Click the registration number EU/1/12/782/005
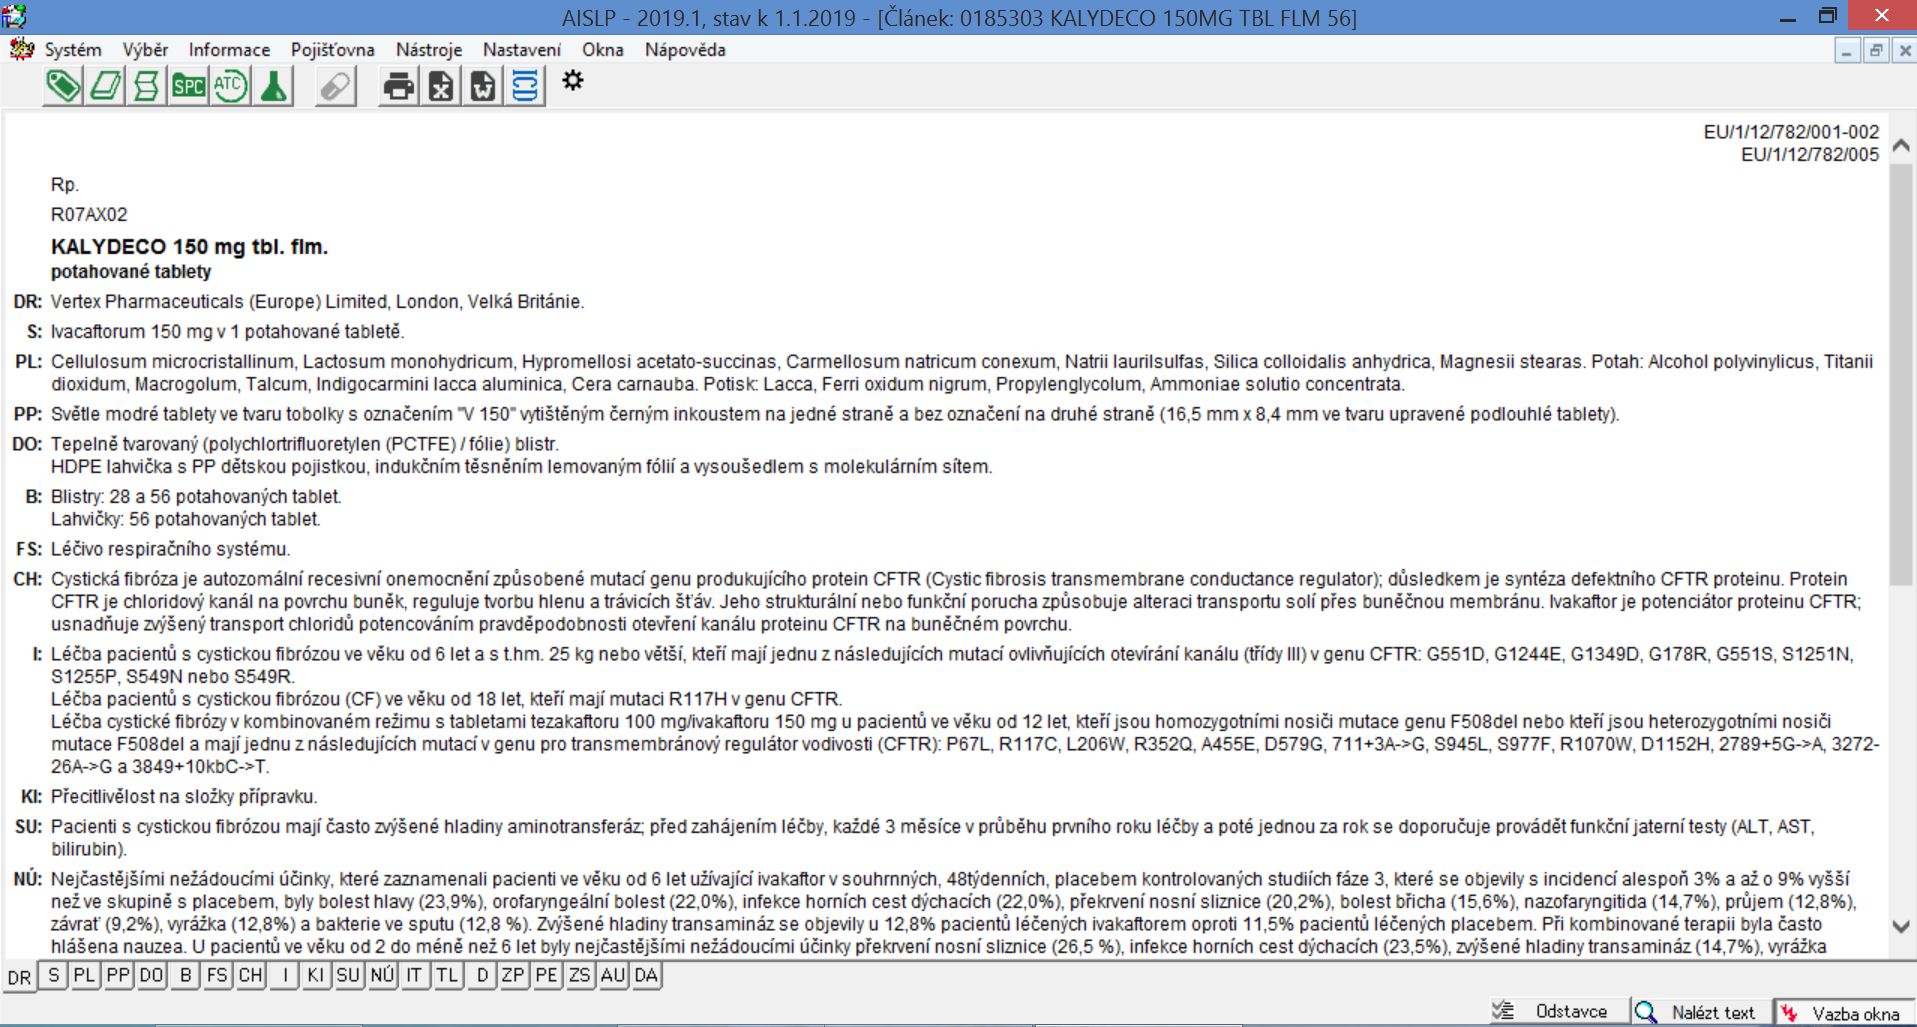 [1810, 154]
